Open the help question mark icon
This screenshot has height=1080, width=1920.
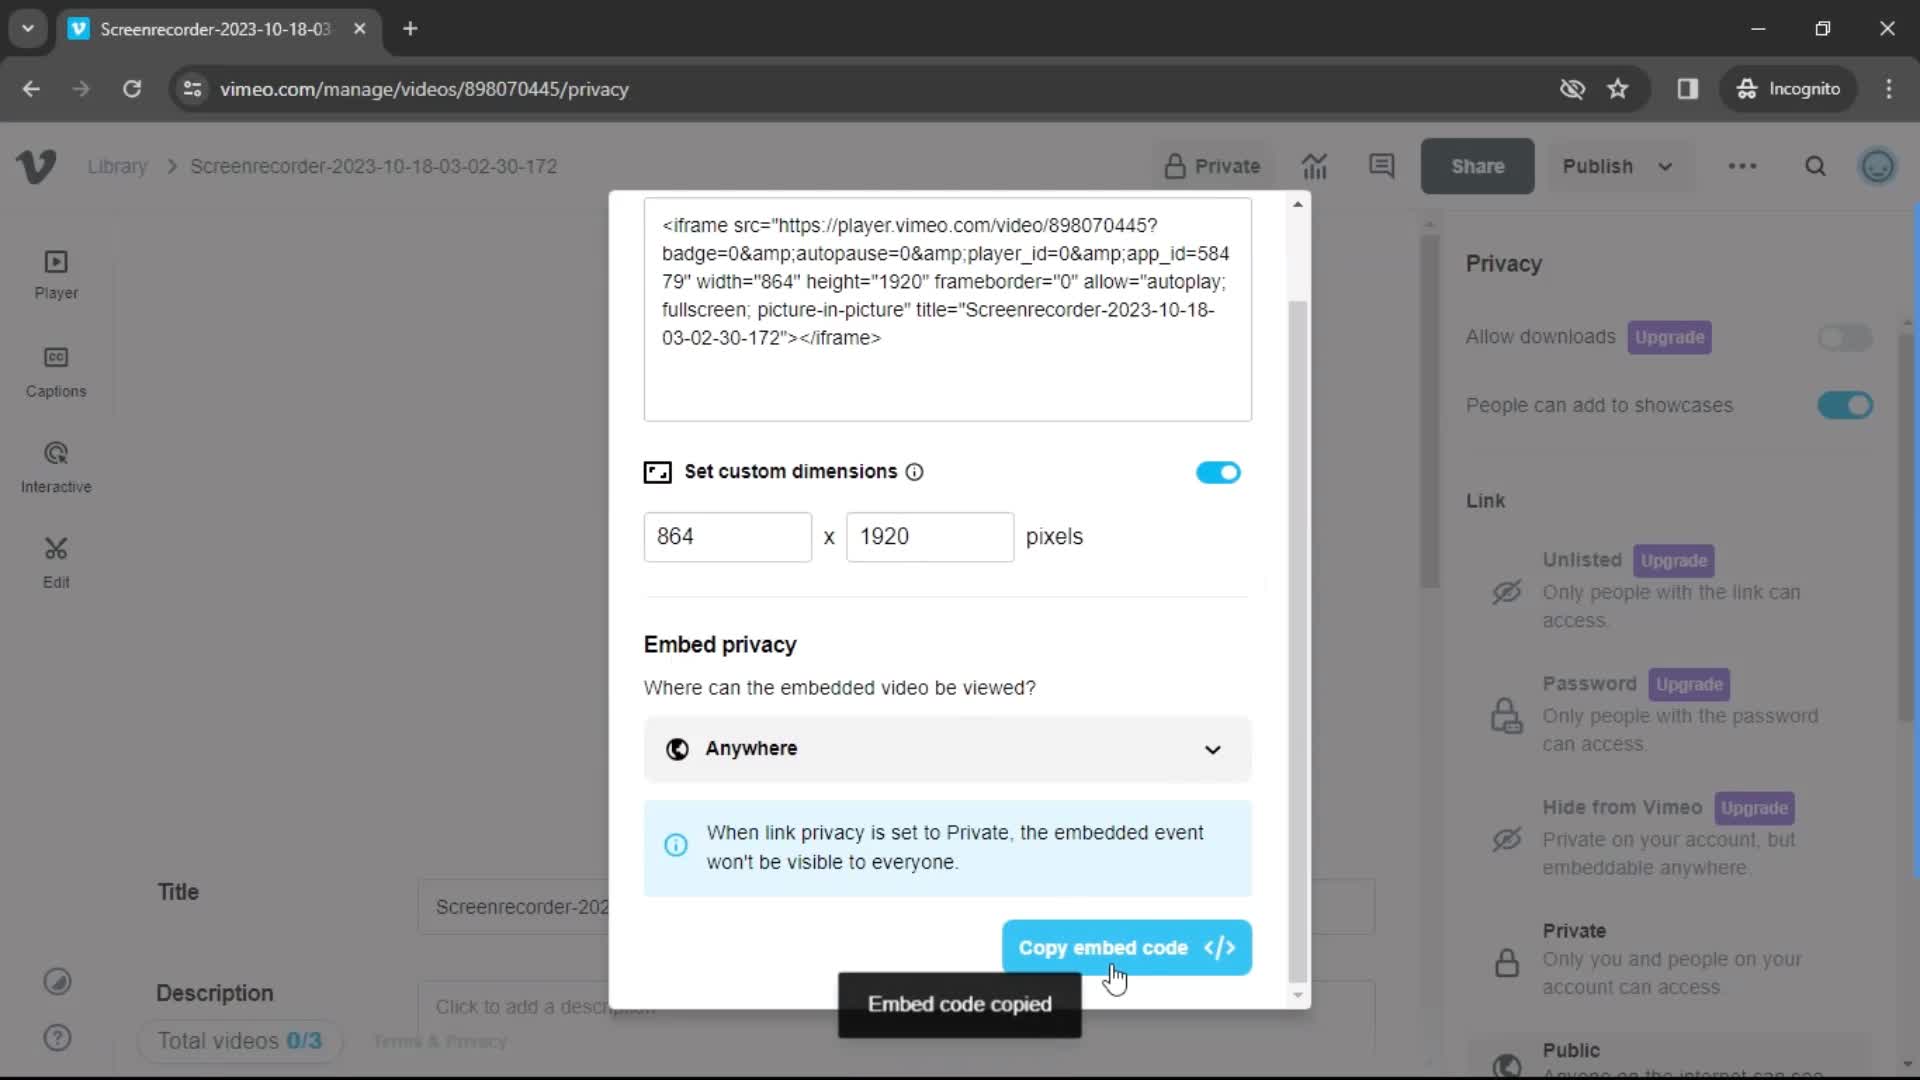click(x=57, y=1038)
